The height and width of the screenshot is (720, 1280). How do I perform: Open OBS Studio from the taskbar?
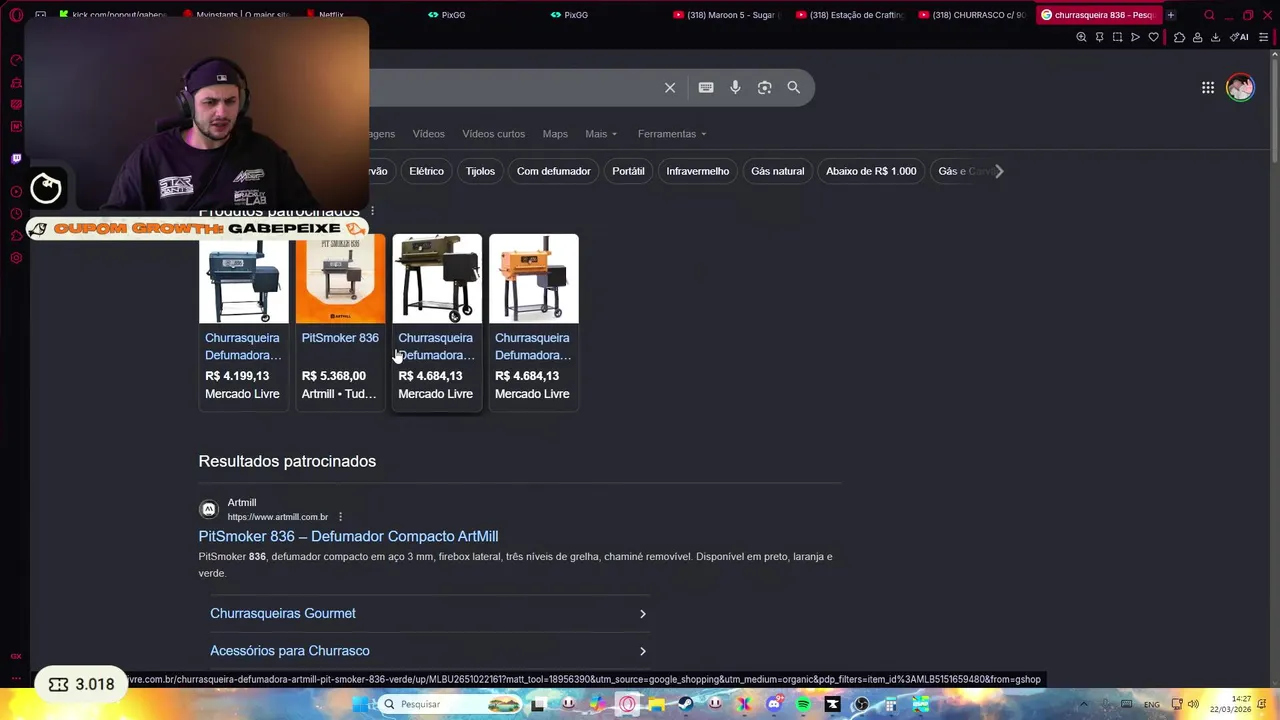click(861, 704)
